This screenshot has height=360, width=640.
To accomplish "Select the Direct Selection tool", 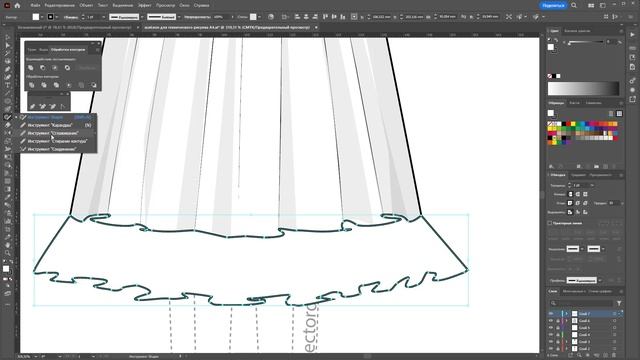I will [7, 45].
